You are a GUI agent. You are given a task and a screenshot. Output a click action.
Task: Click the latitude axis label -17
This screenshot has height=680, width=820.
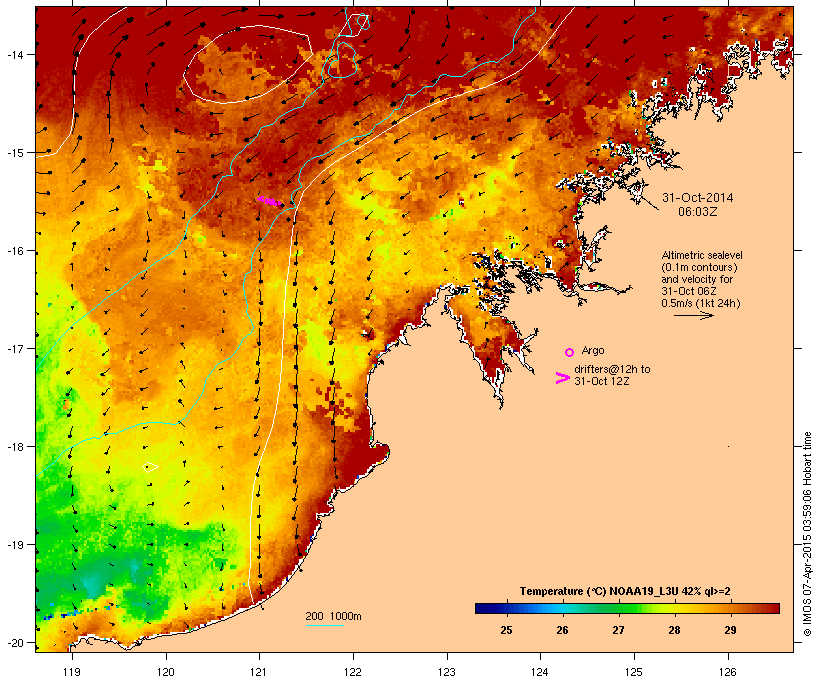pos(15,348)
